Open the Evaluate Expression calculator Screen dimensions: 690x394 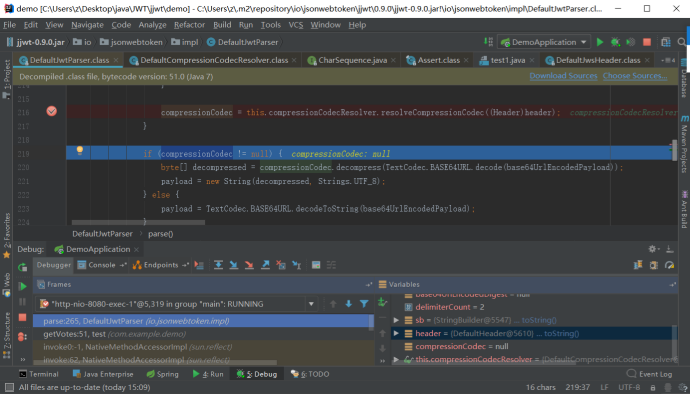click(316, 265)
